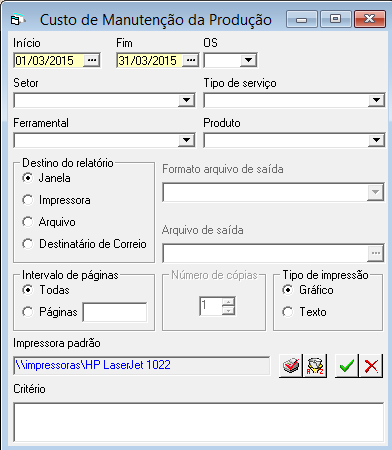Click inside the Critério text area

point(199,422)
